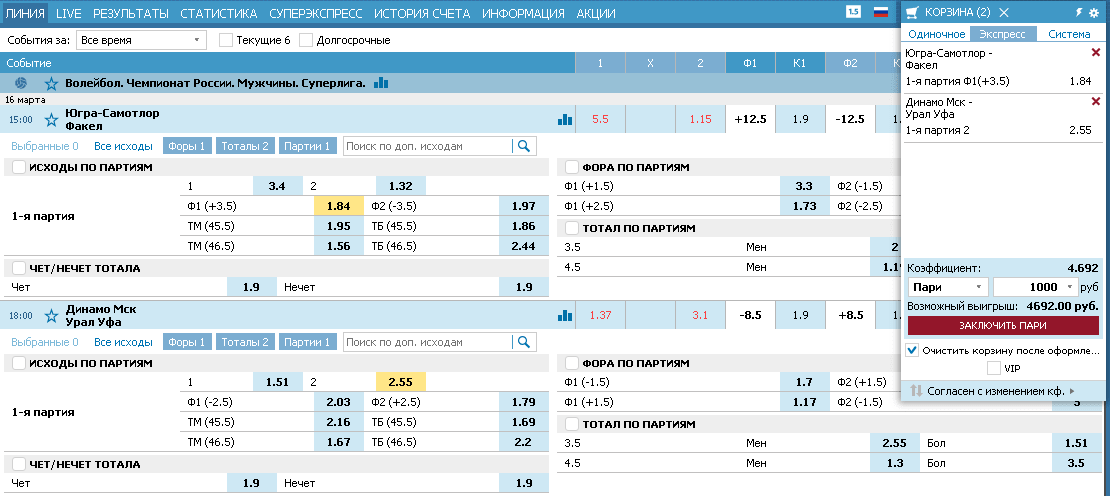Toggle Исходы по партиям checkbox for Югра-Самотлор
The image size is (1110, 496).
(x=19, y=167)
